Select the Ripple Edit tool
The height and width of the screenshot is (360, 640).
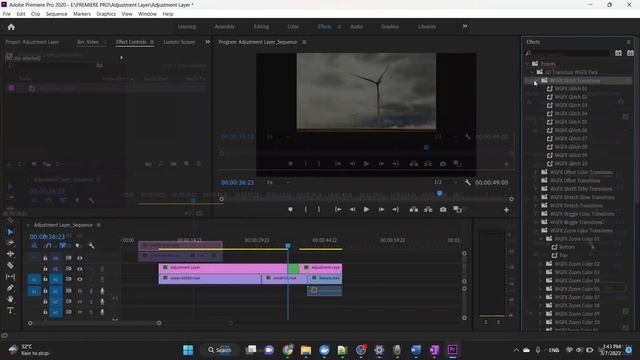point(11,254)
